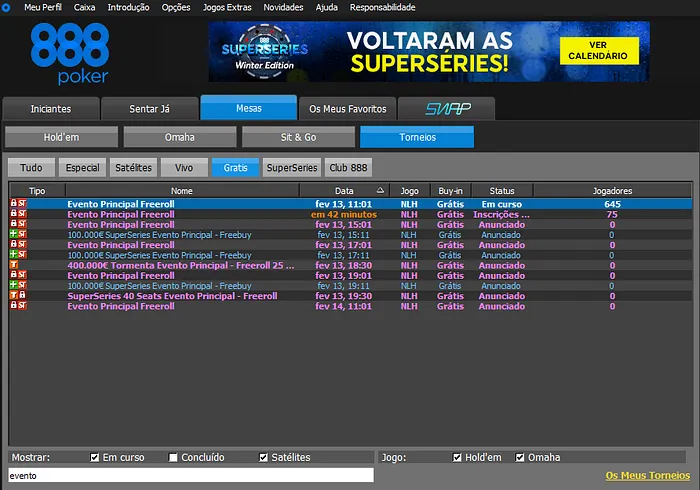Sort by the Nome column header
Viewport: 700px width, 490px height.
point(182,191)
